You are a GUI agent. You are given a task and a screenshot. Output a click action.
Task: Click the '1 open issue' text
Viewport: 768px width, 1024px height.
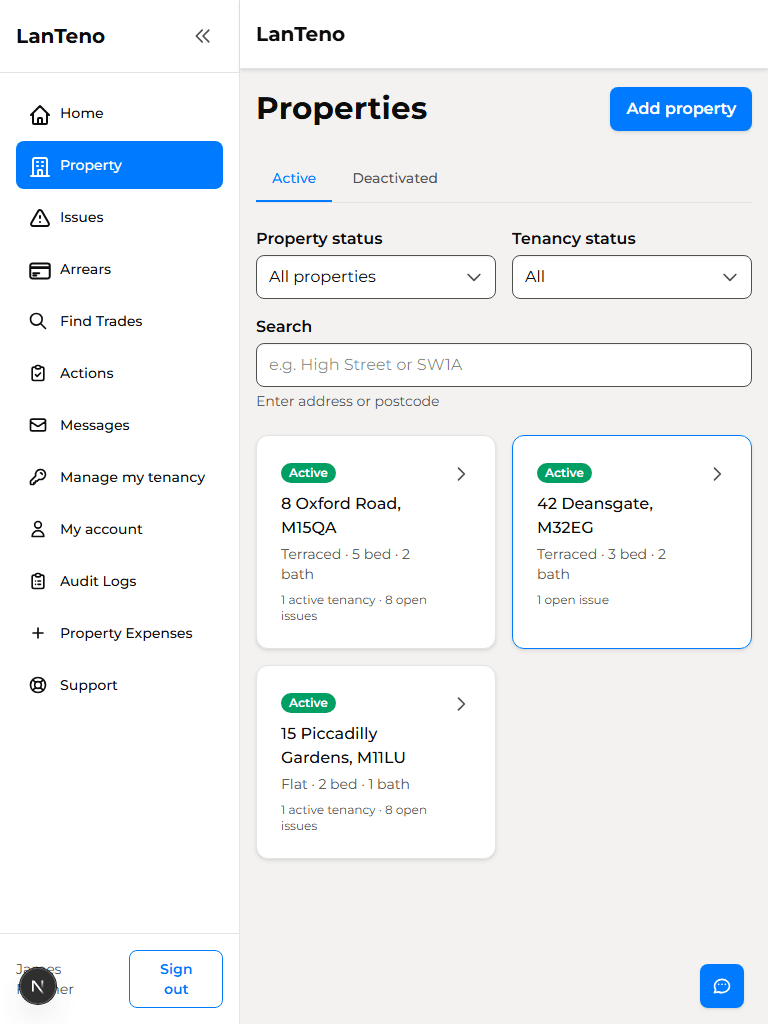tap(573, 600)
